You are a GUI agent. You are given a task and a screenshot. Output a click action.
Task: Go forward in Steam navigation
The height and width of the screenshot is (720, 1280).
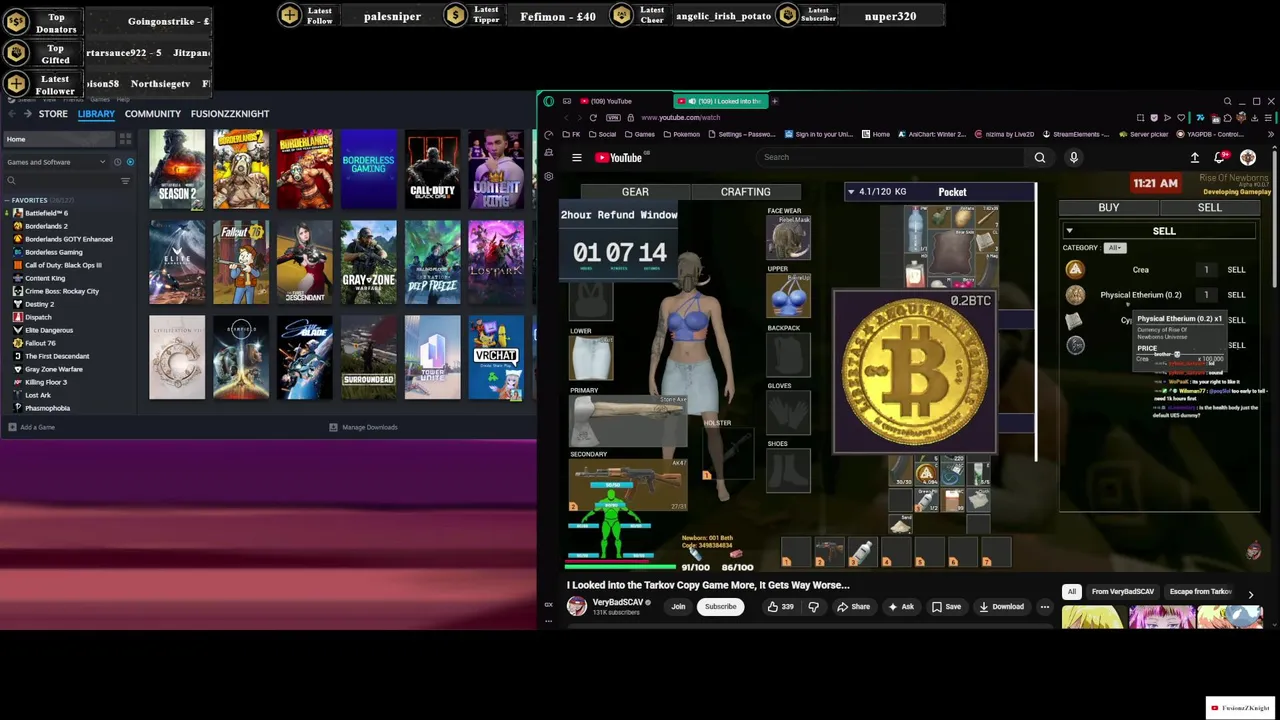pos(28,114)
